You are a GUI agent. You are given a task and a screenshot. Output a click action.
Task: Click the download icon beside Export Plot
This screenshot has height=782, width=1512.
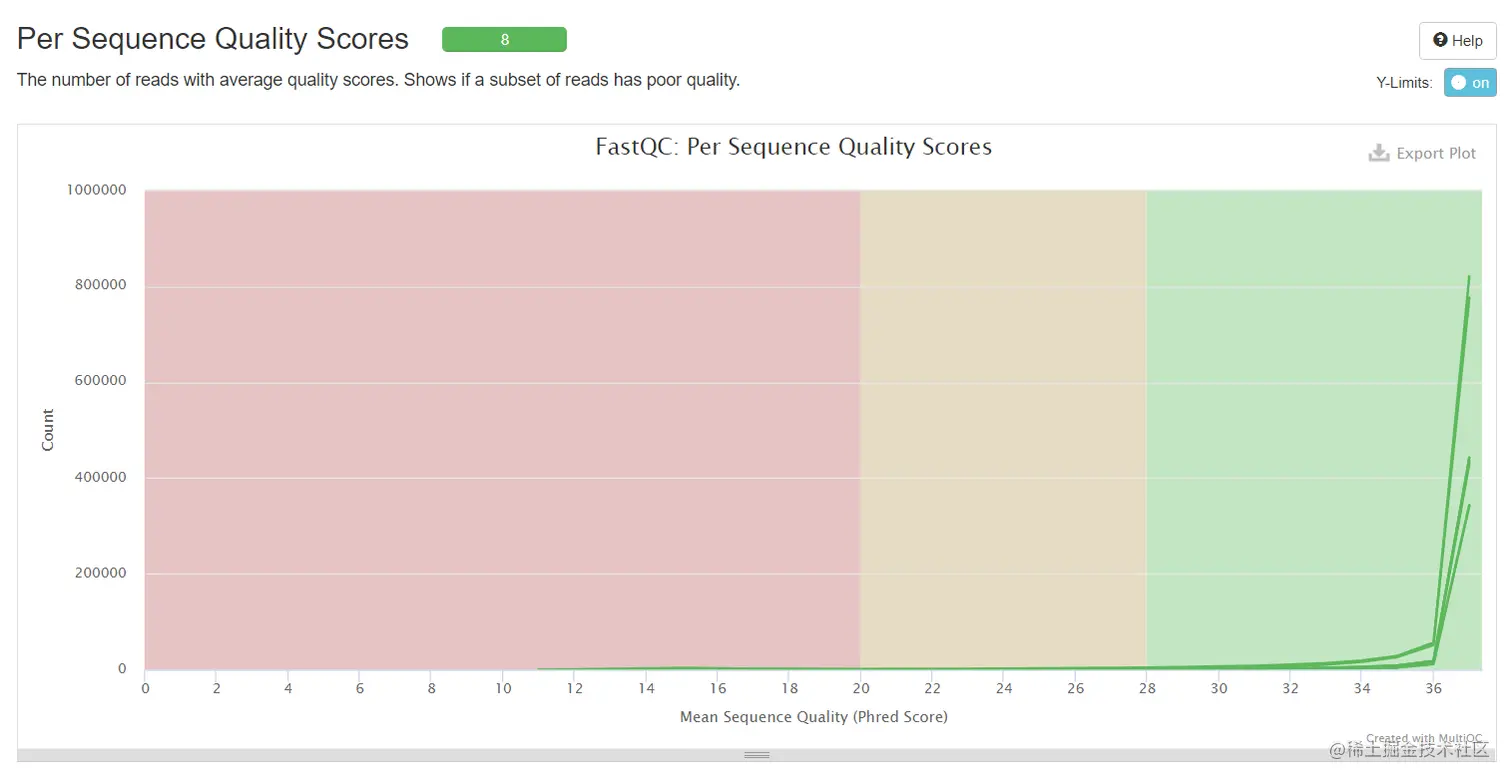[x=1379, y=153]
